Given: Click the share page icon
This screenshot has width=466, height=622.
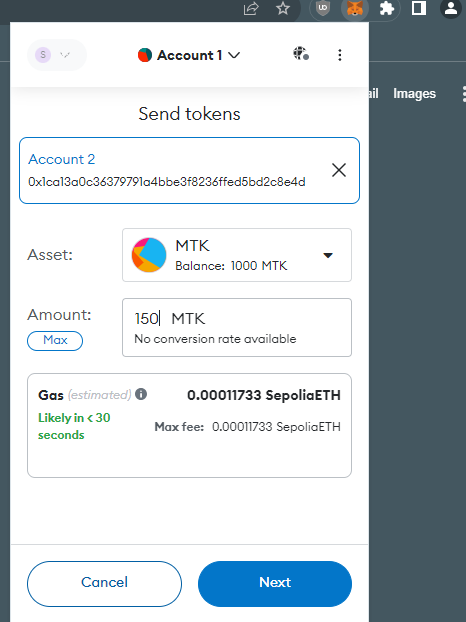Looking at the screenshot, I should click(251, 8).
